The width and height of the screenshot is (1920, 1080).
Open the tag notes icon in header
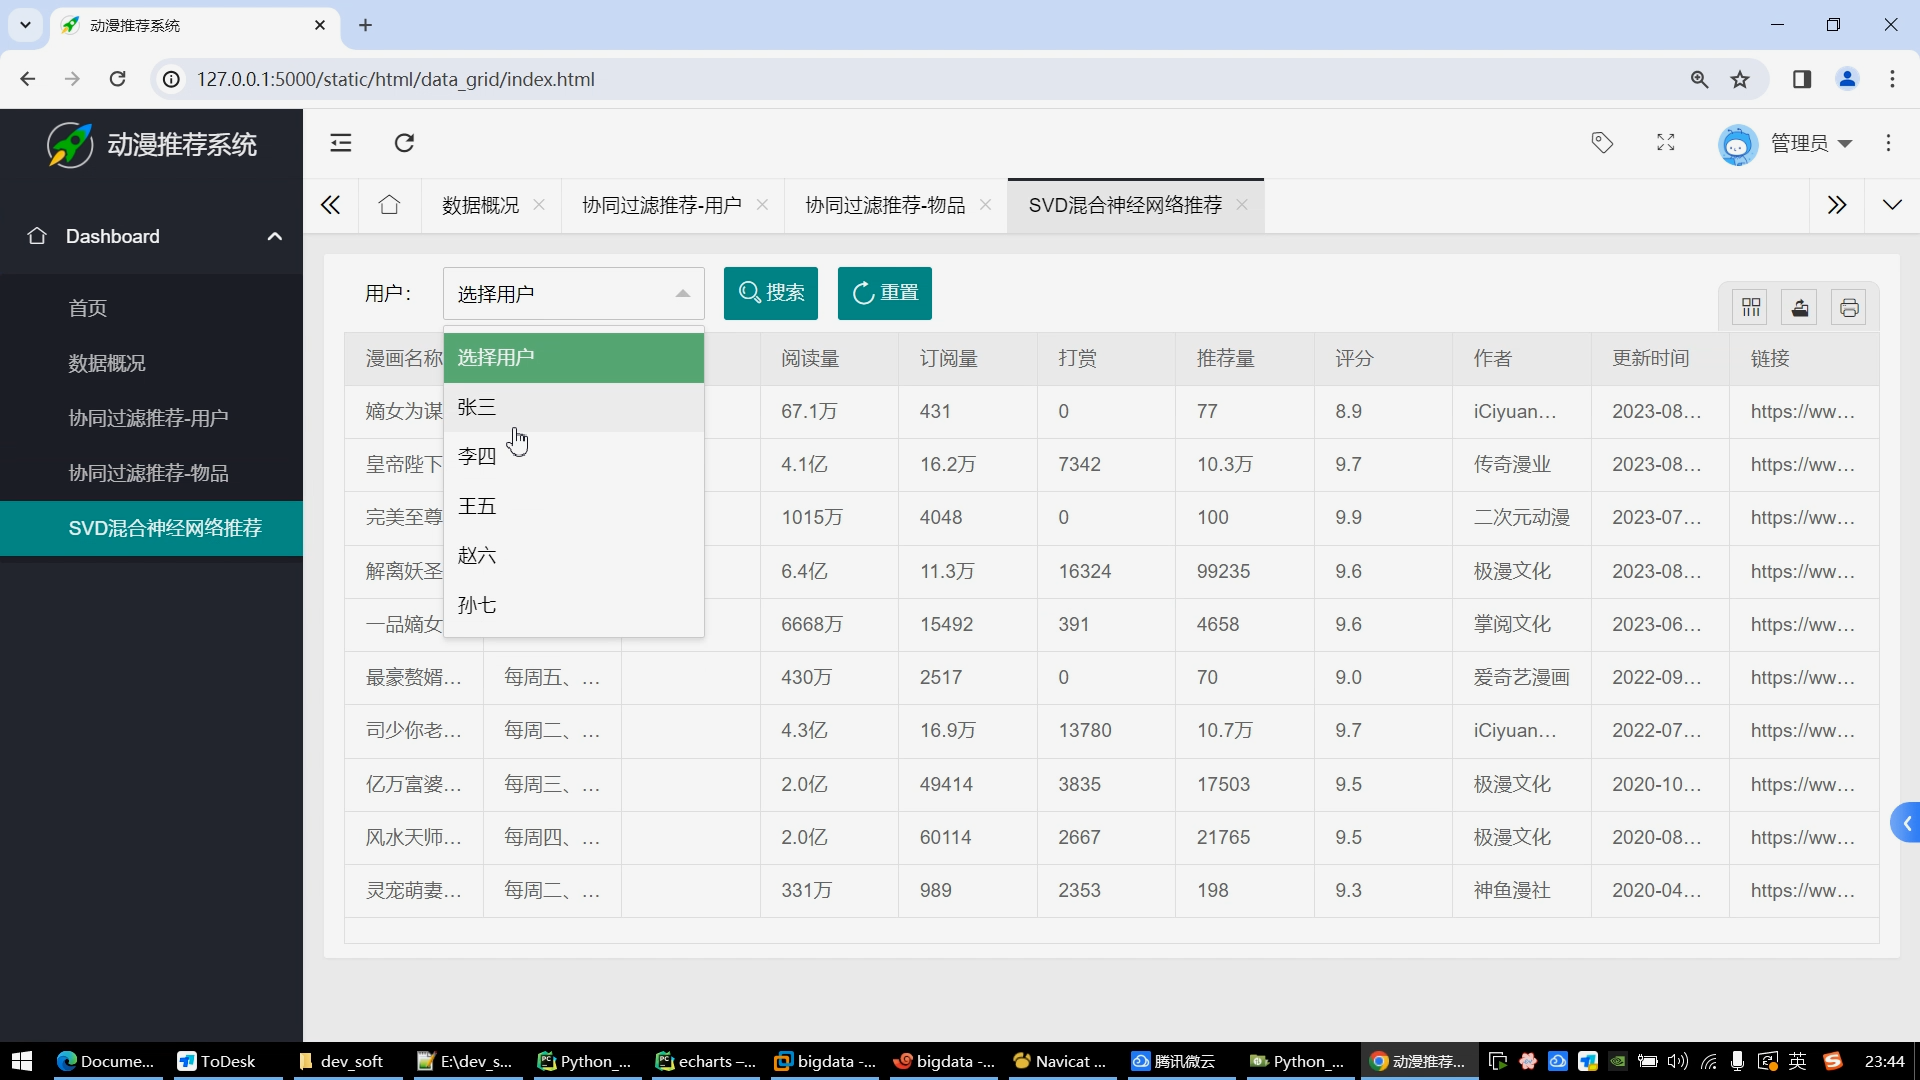[1602, 143]
